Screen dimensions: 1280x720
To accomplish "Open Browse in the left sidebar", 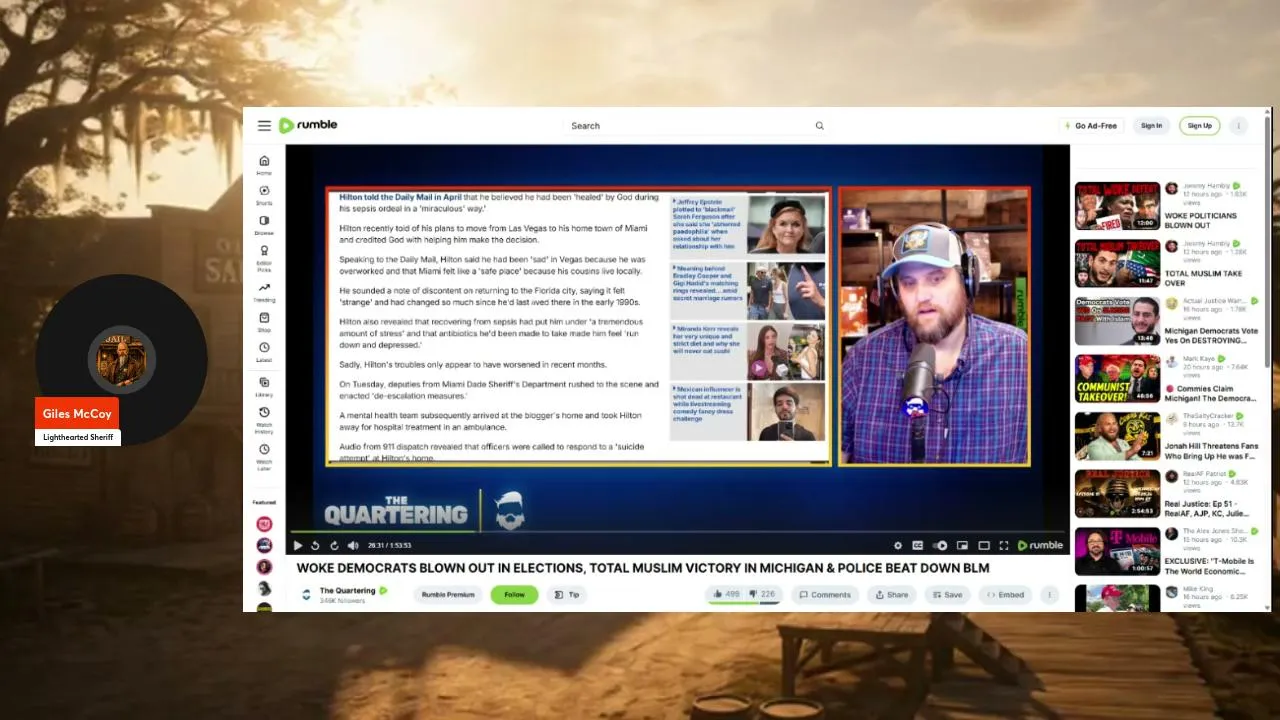I will coord(264,225).
